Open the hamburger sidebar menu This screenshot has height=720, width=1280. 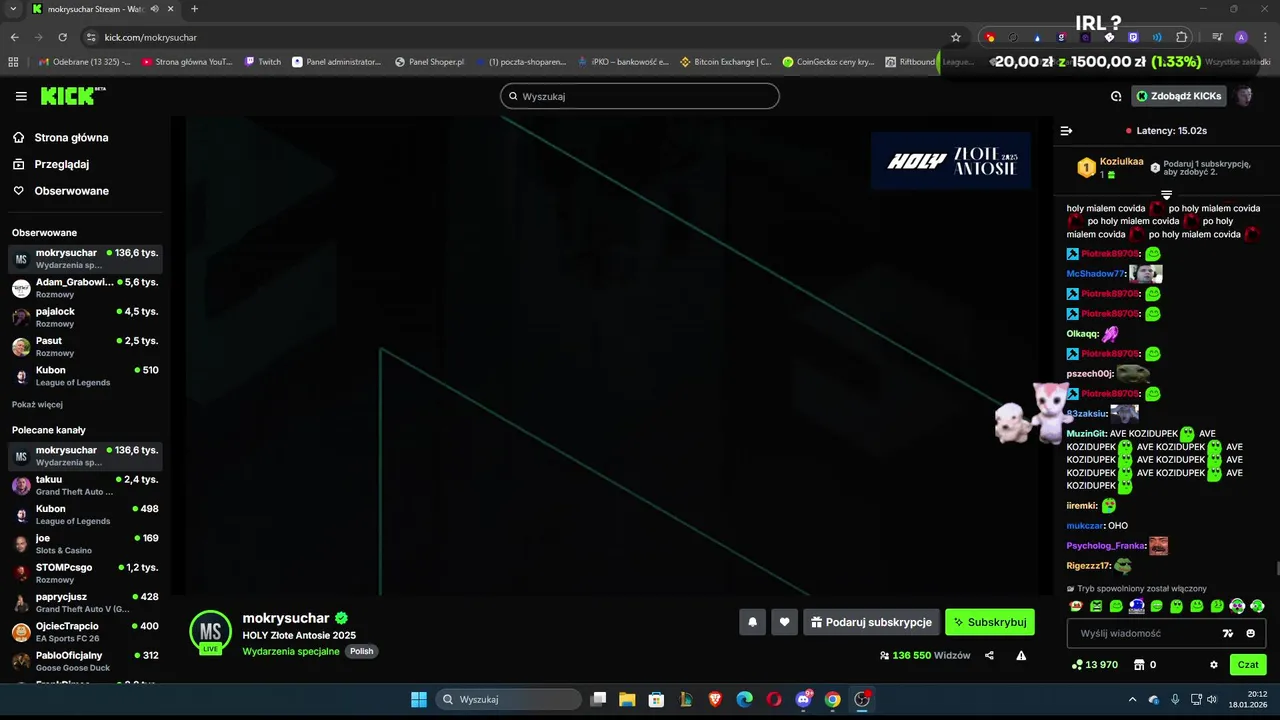21,96
